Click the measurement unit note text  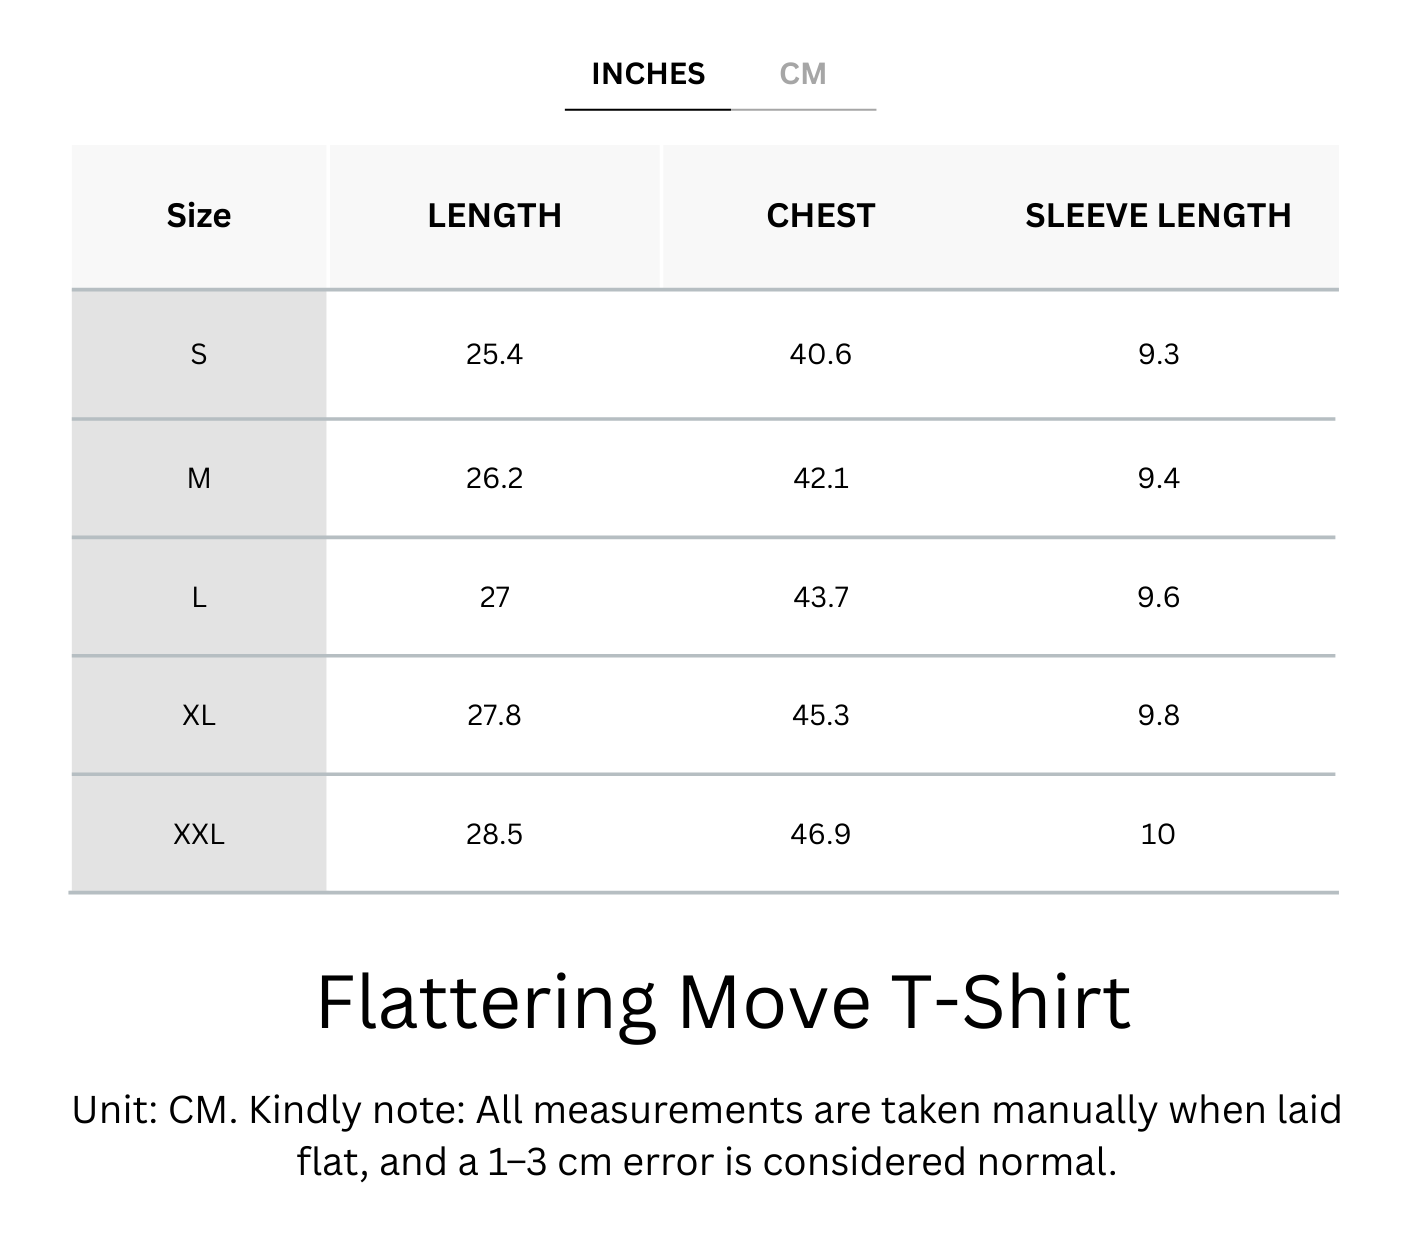tap(707, 1136)
